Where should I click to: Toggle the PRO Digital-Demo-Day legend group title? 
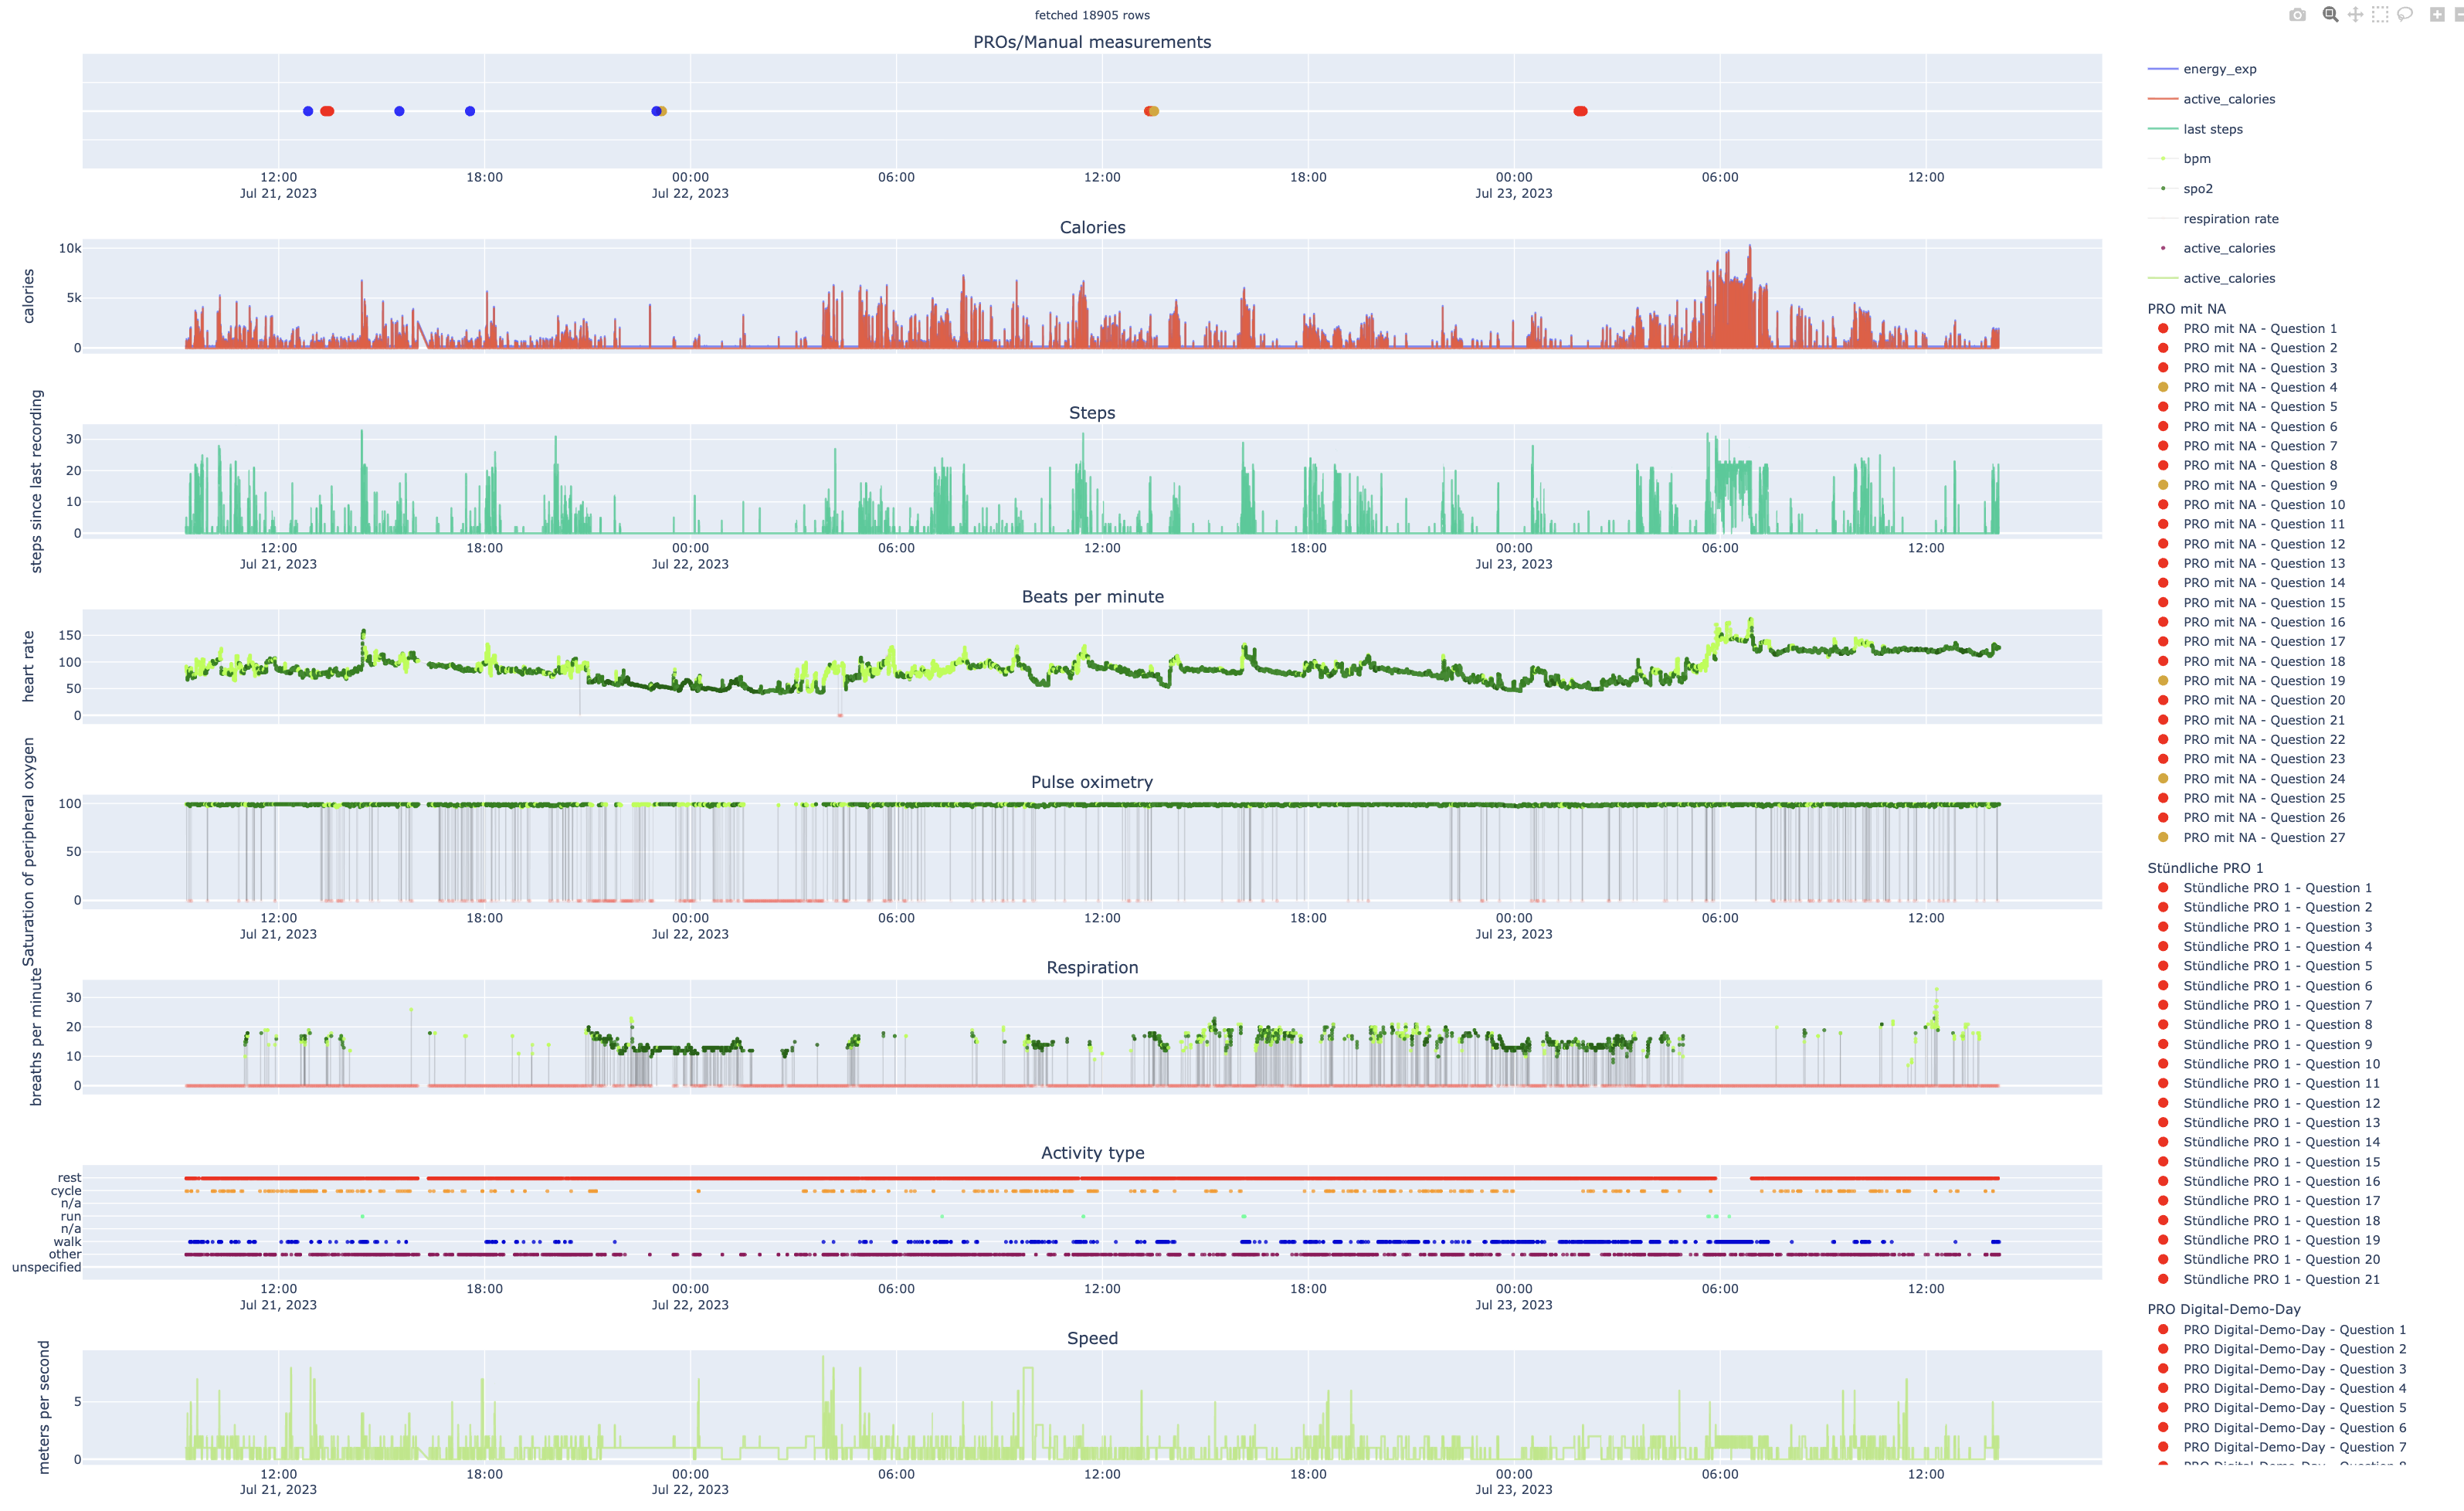click(2223, 1309)
